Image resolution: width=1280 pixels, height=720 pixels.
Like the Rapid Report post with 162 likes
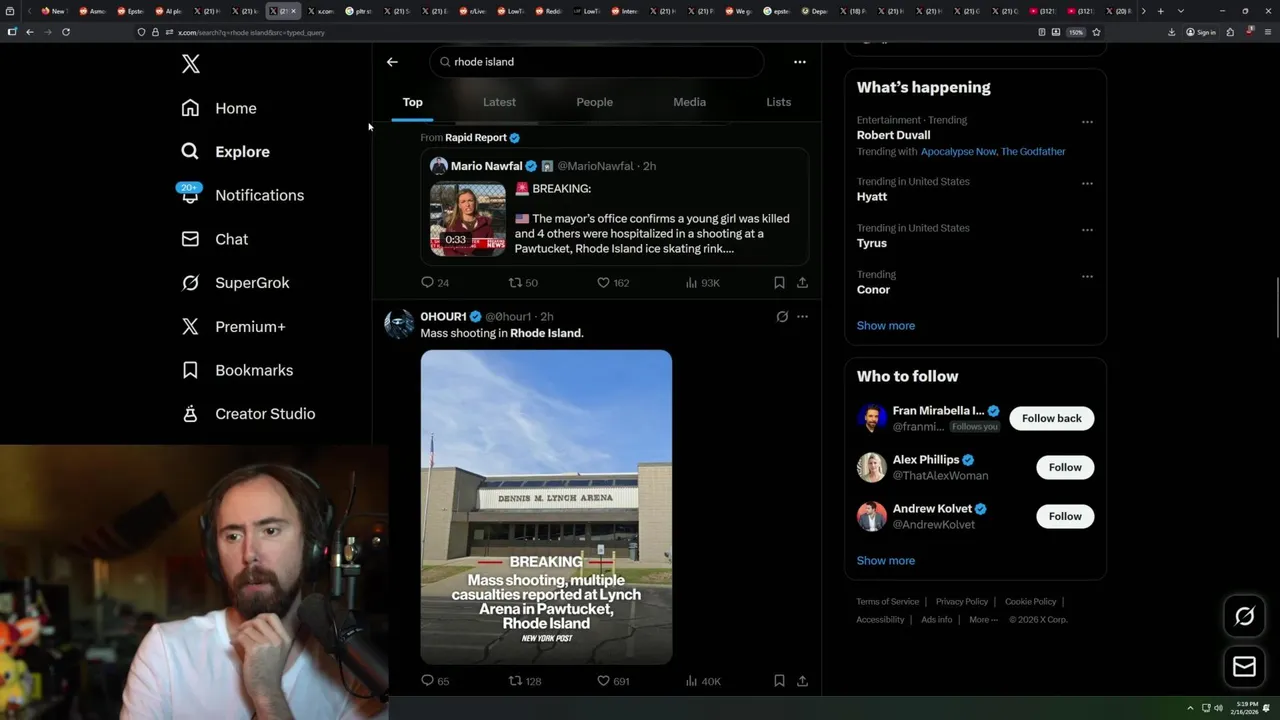[x=613, y=283]
